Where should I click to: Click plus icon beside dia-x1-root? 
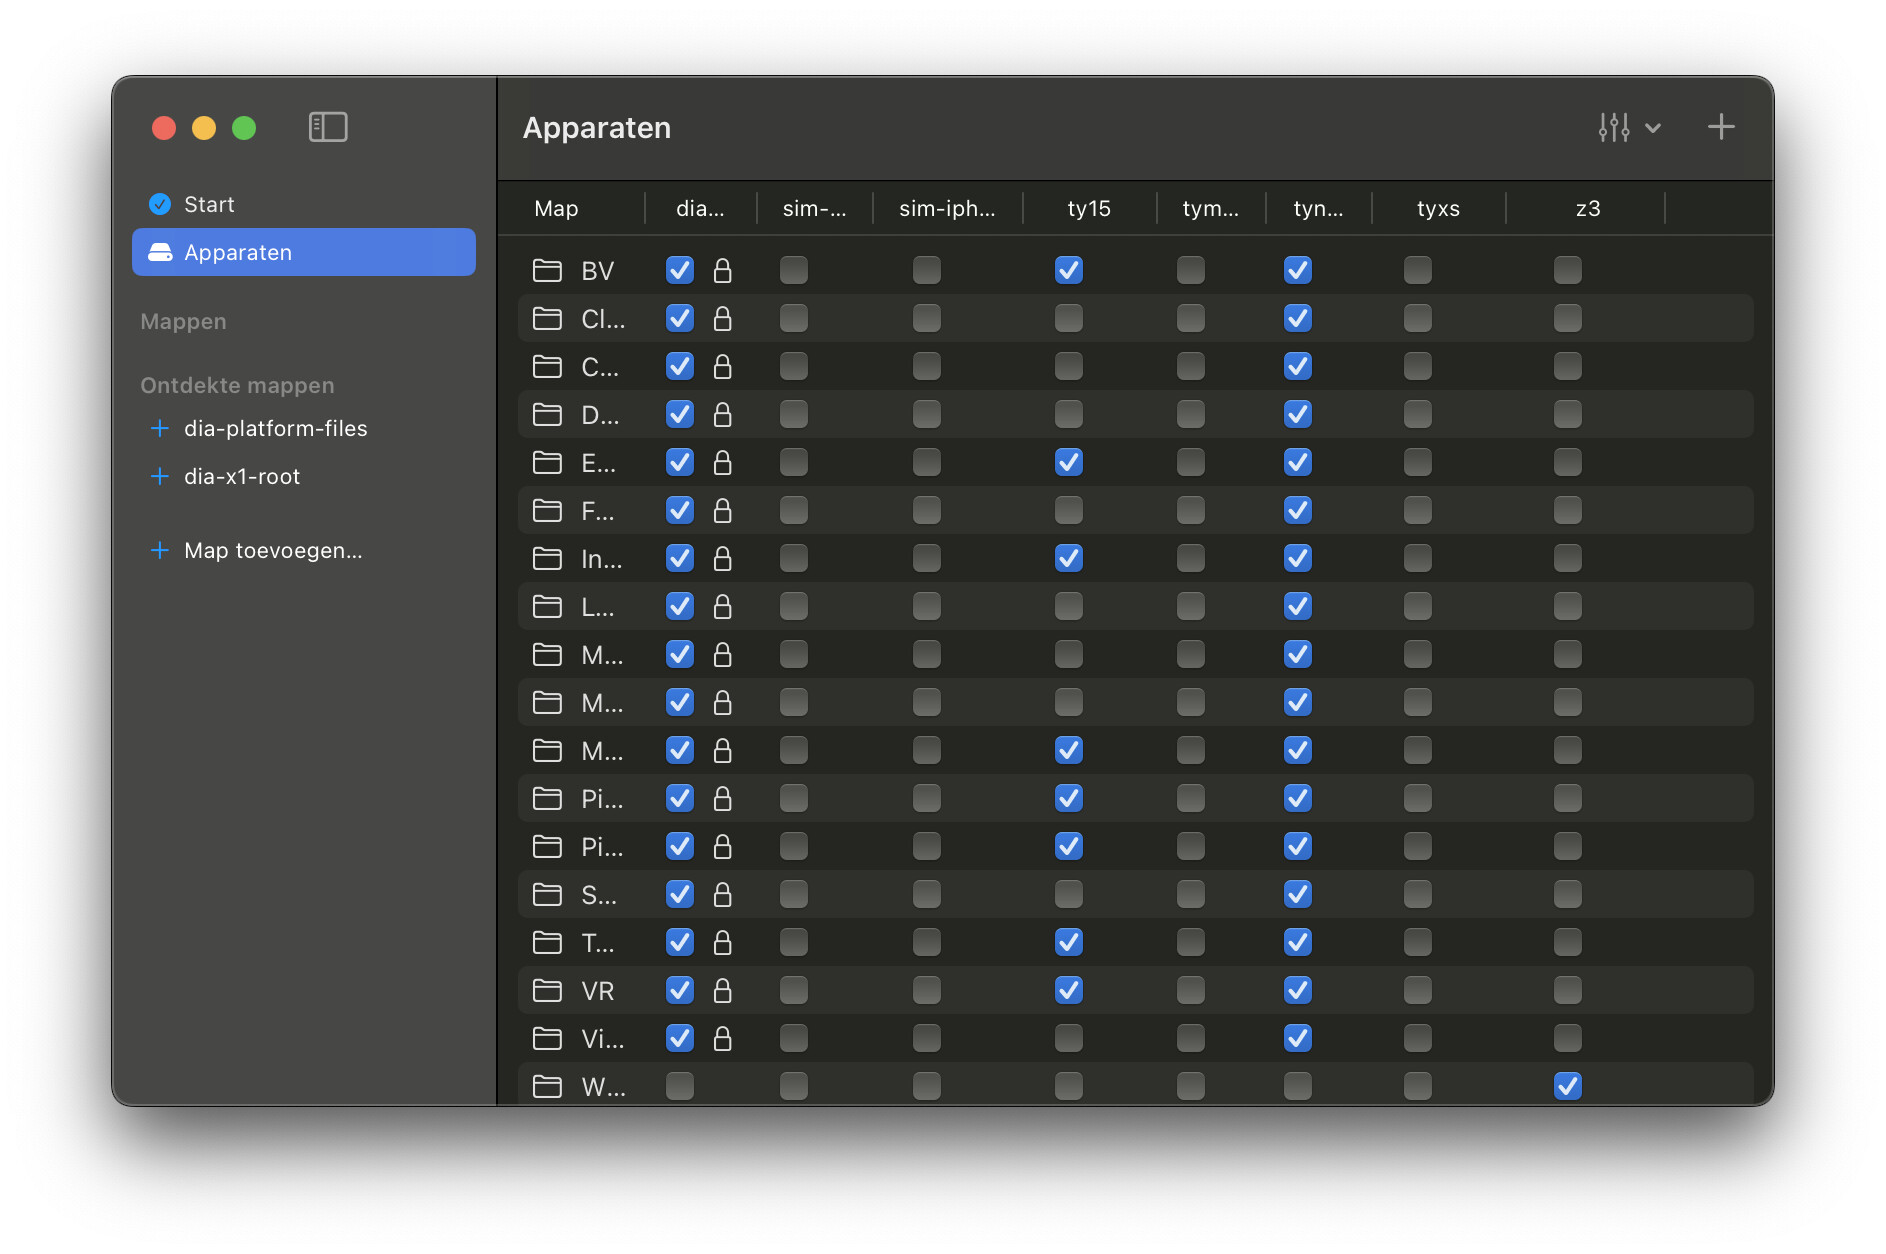tap(159, 476)
